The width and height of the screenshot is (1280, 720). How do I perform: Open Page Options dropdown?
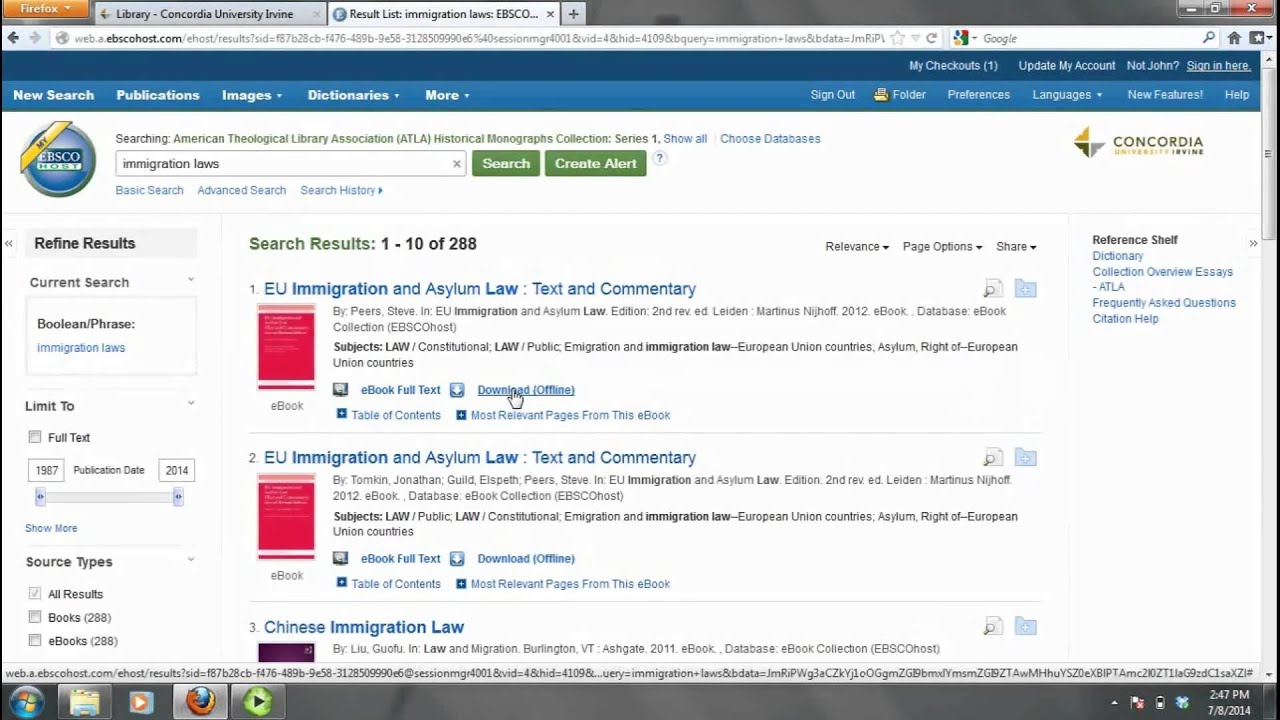click(942, 247)
